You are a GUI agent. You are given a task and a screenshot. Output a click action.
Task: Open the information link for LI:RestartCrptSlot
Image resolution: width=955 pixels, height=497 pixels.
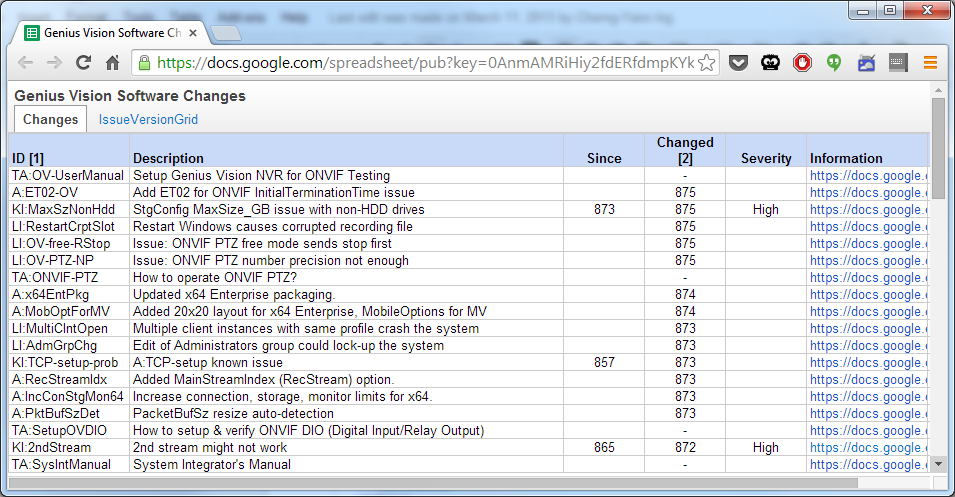pos(868,227)
